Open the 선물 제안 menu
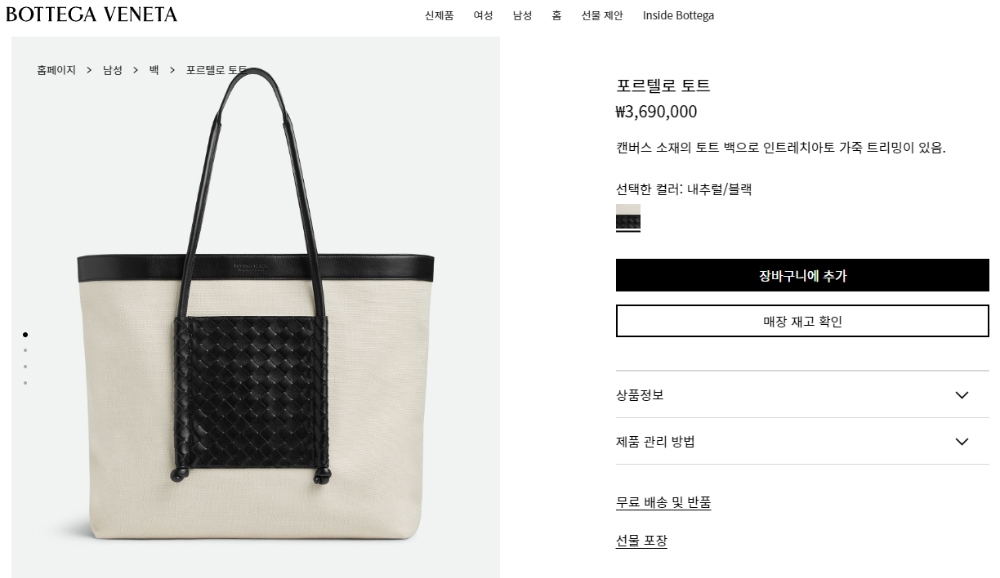 601,15
